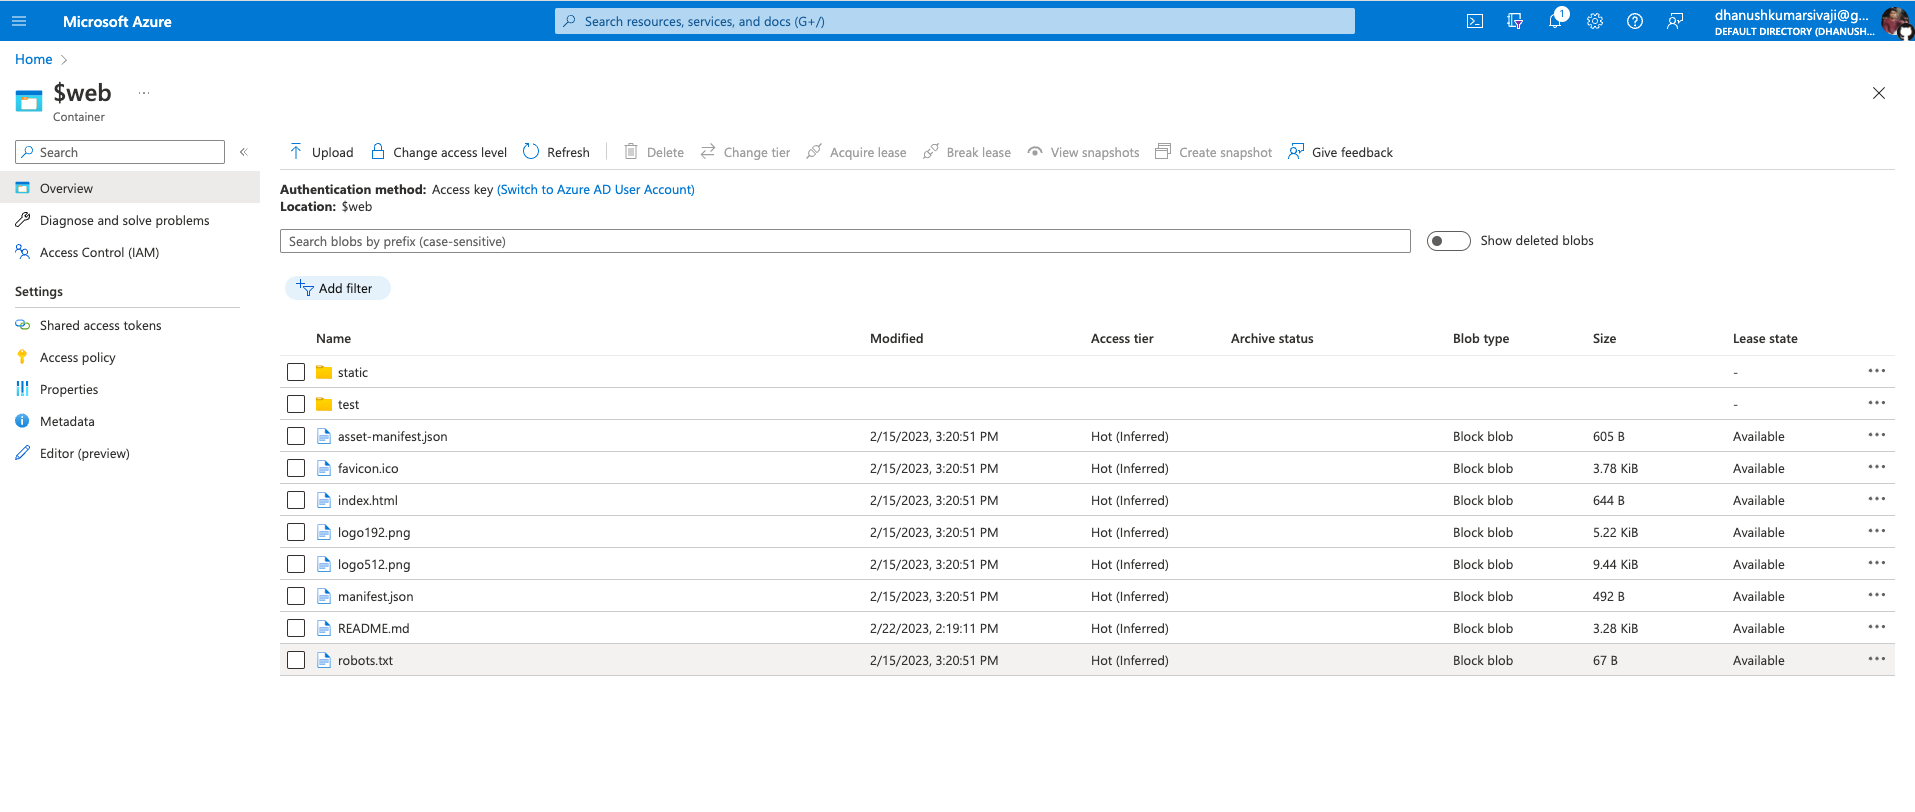The width and height of the screenshot is (1915, 812).
Task: Open Cloud Shell from the top bar
Action: 1475,21
